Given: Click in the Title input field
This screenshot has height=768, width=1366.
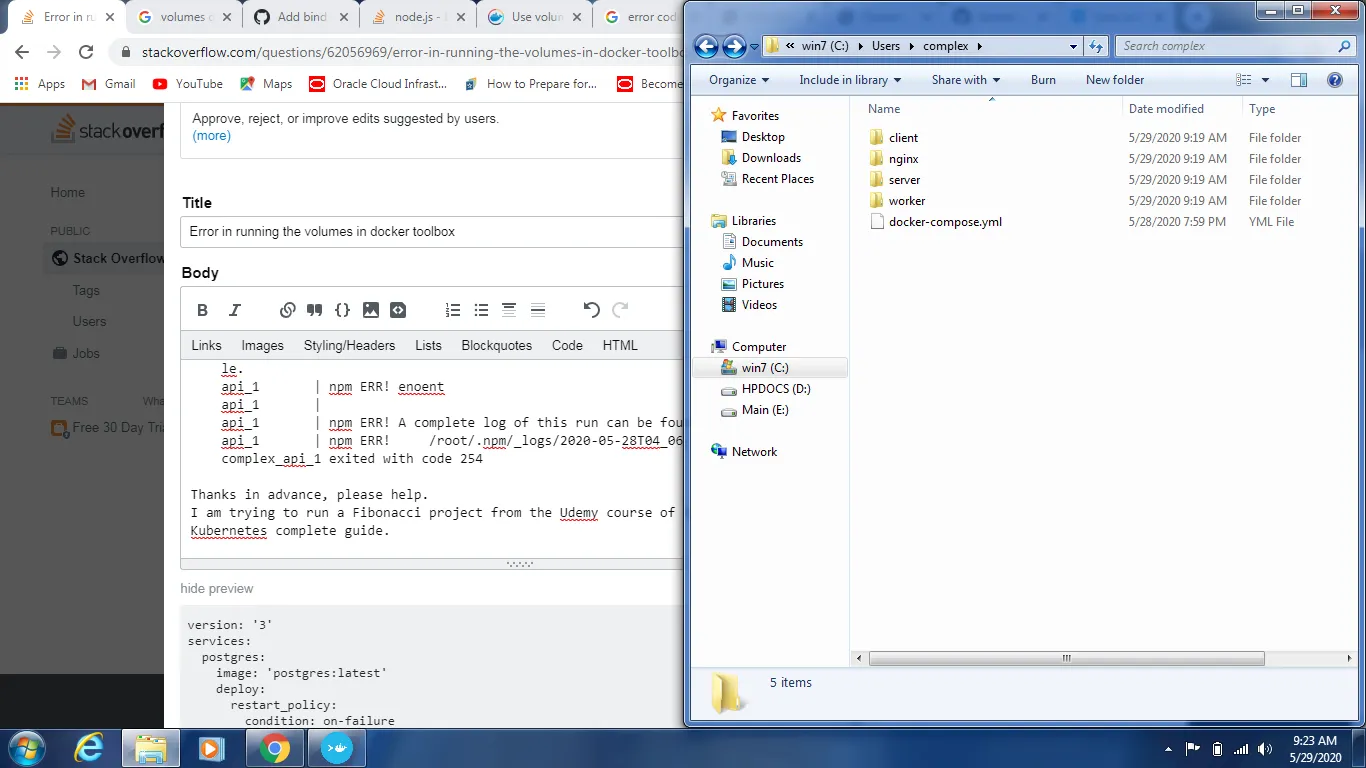Looking at the screenshot, I should [x=432, y=231].
